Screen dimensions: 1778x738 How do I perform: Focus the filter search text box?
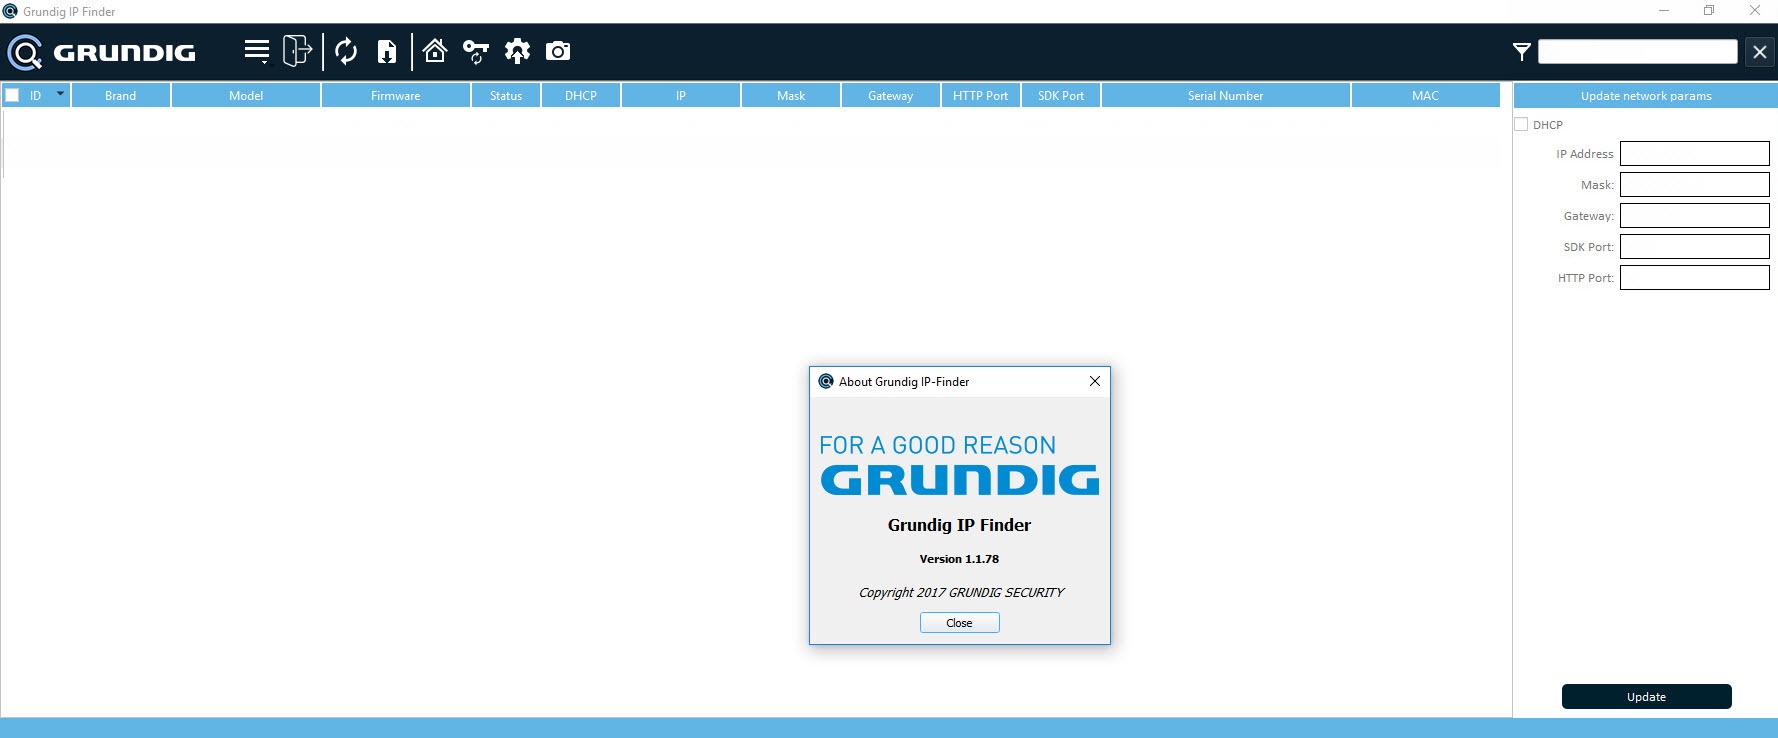pos(1637,52)
